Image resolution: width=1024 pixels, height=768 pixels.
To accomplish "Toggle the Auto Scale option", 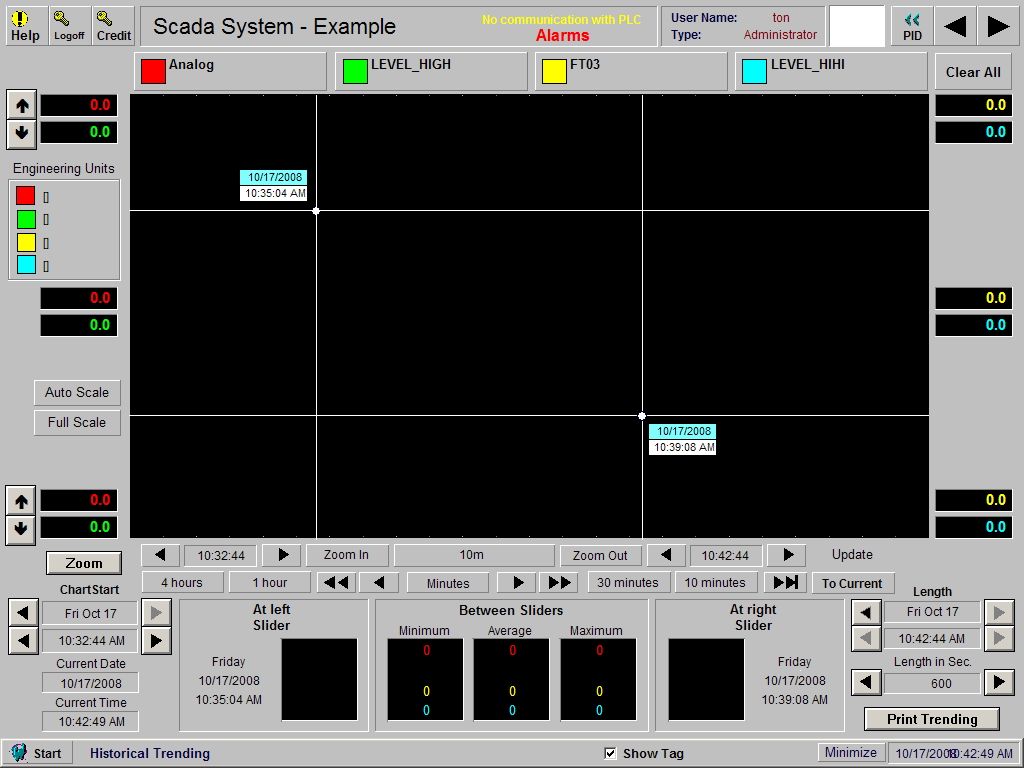I will pyautogui.click(x=77, y=392).
